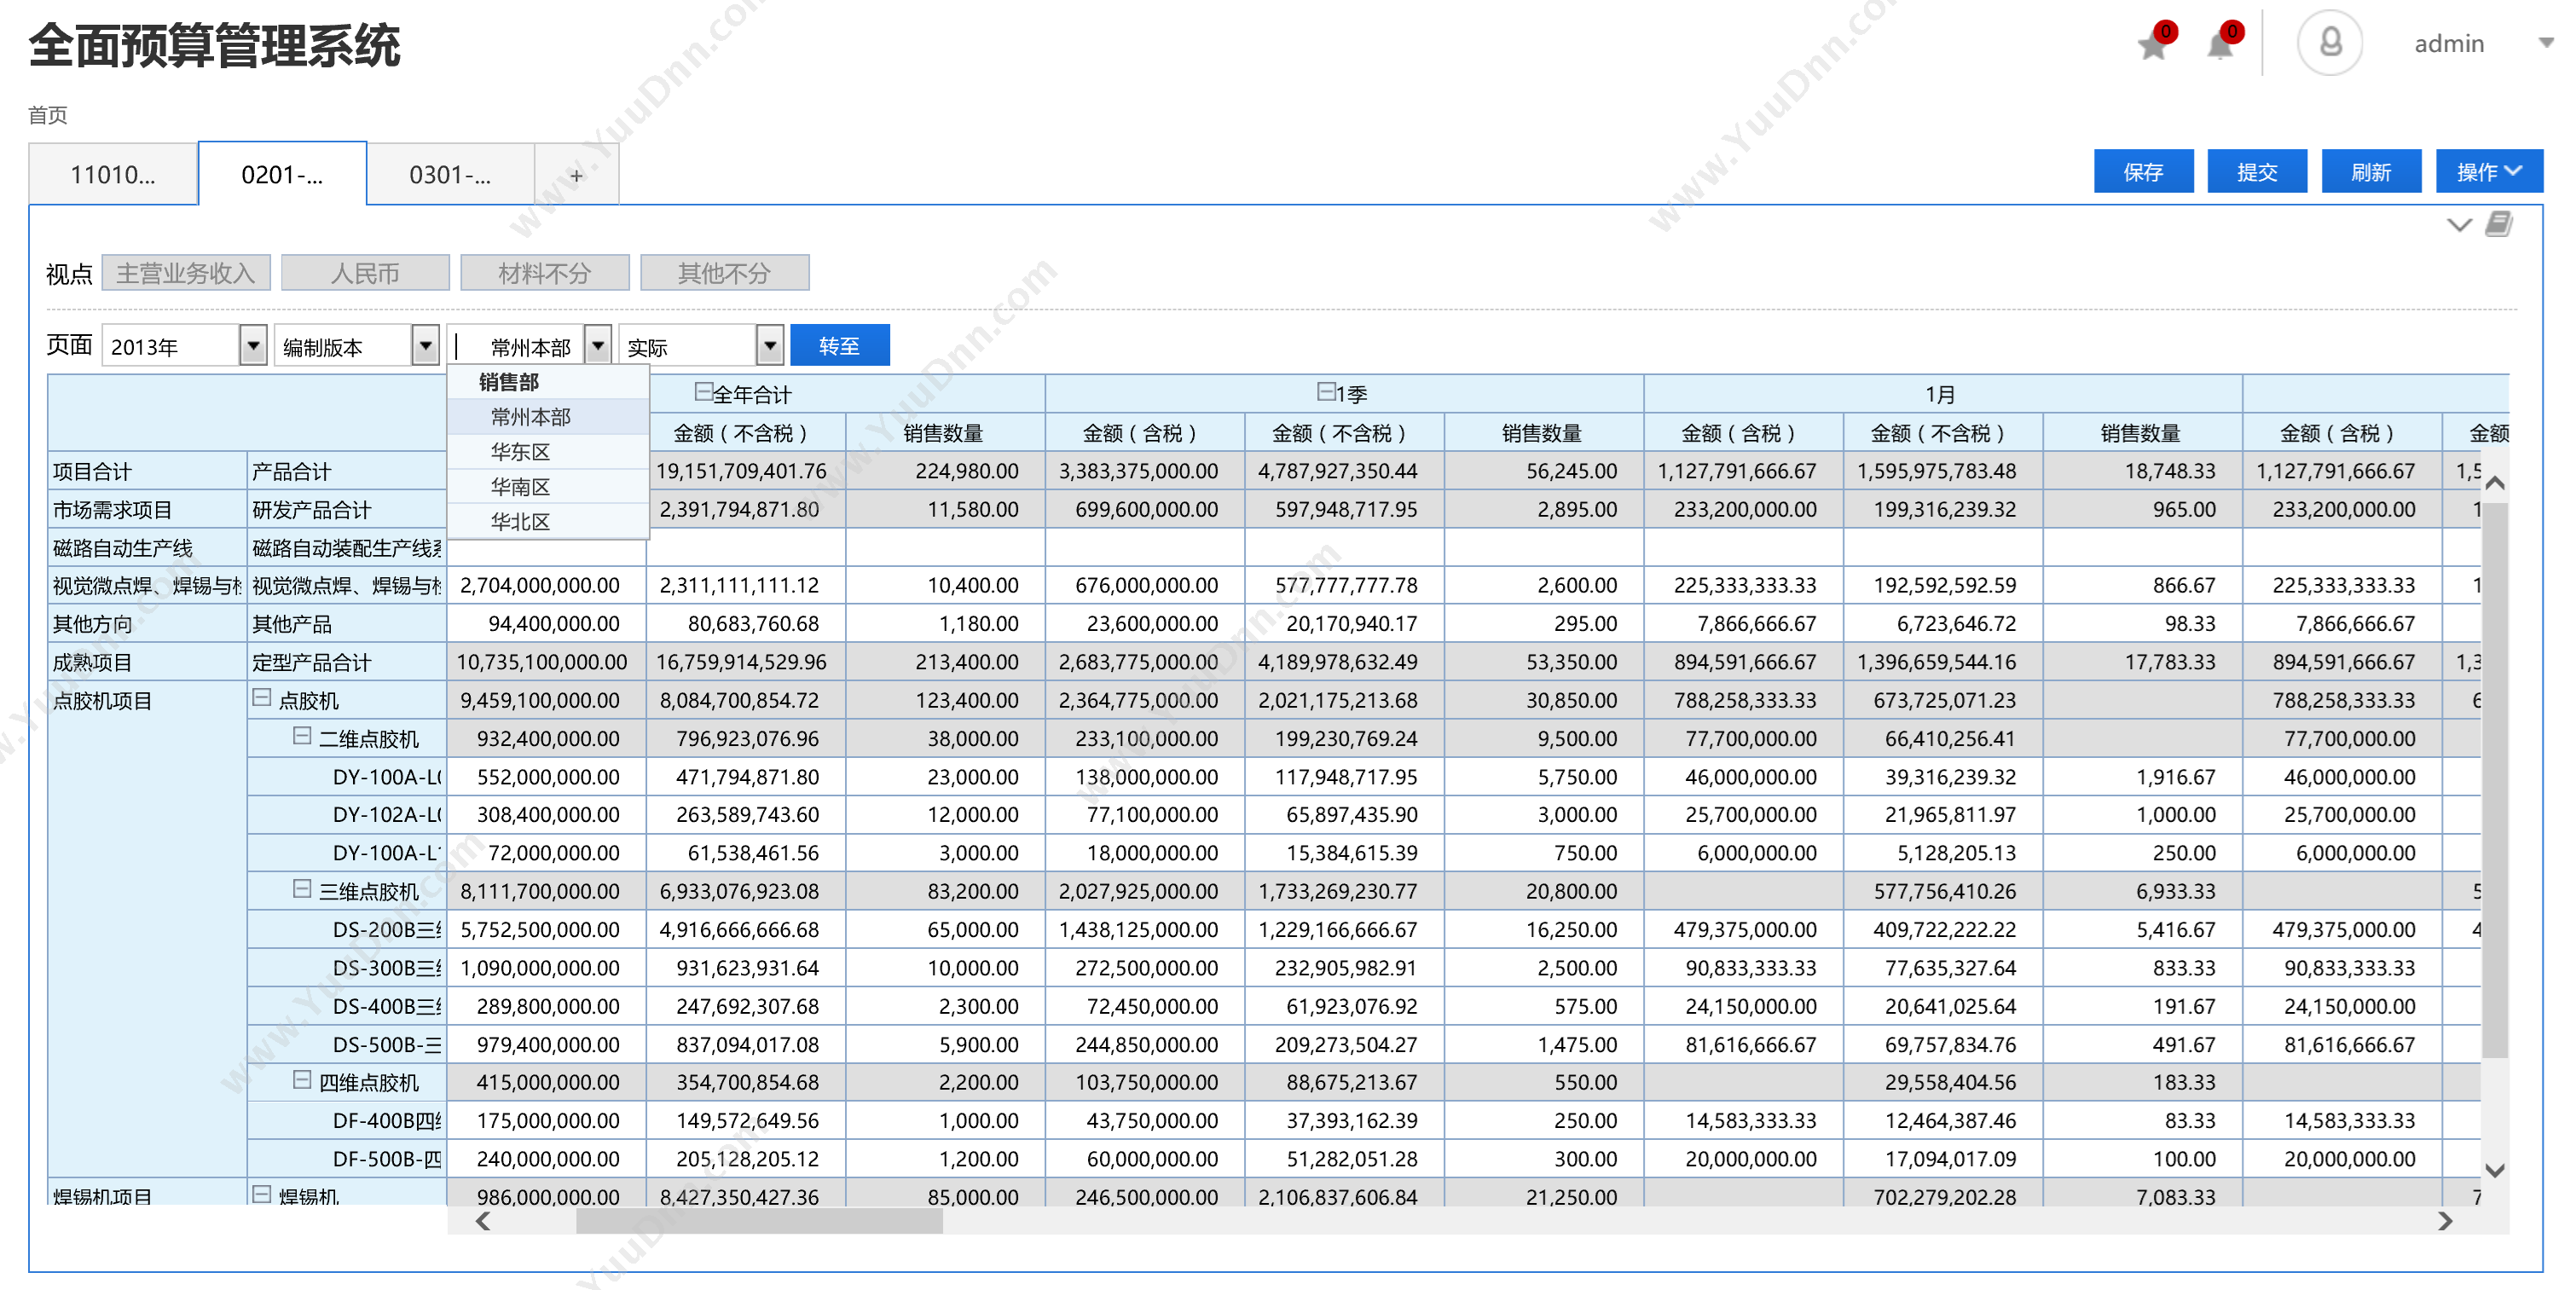Click the 人民币 viewpoint box
2576x1290 pixels.
pos(365,273)
